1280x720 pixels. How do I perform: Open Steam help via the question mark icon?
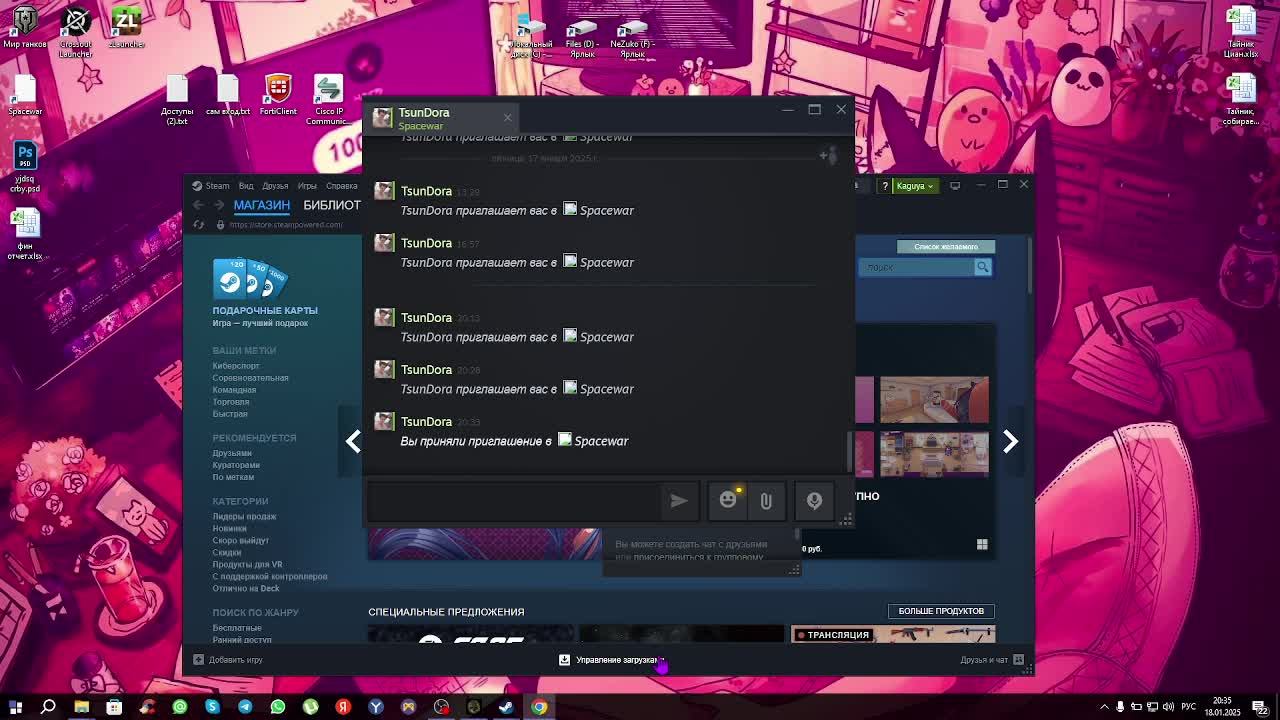coord(884,185)
